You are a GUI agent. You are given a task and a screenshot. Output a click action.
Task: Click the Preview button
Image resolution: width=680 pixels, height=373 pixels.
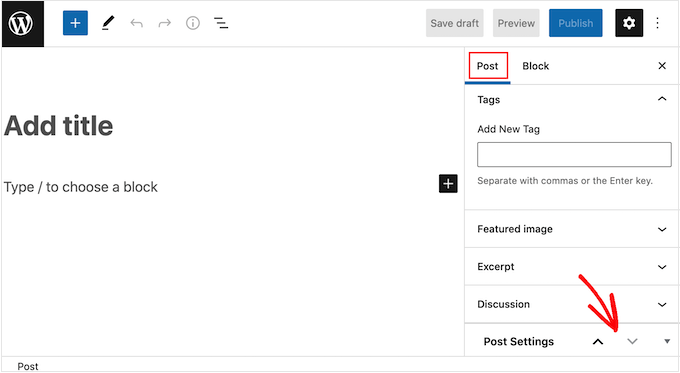tap(516, 23)
